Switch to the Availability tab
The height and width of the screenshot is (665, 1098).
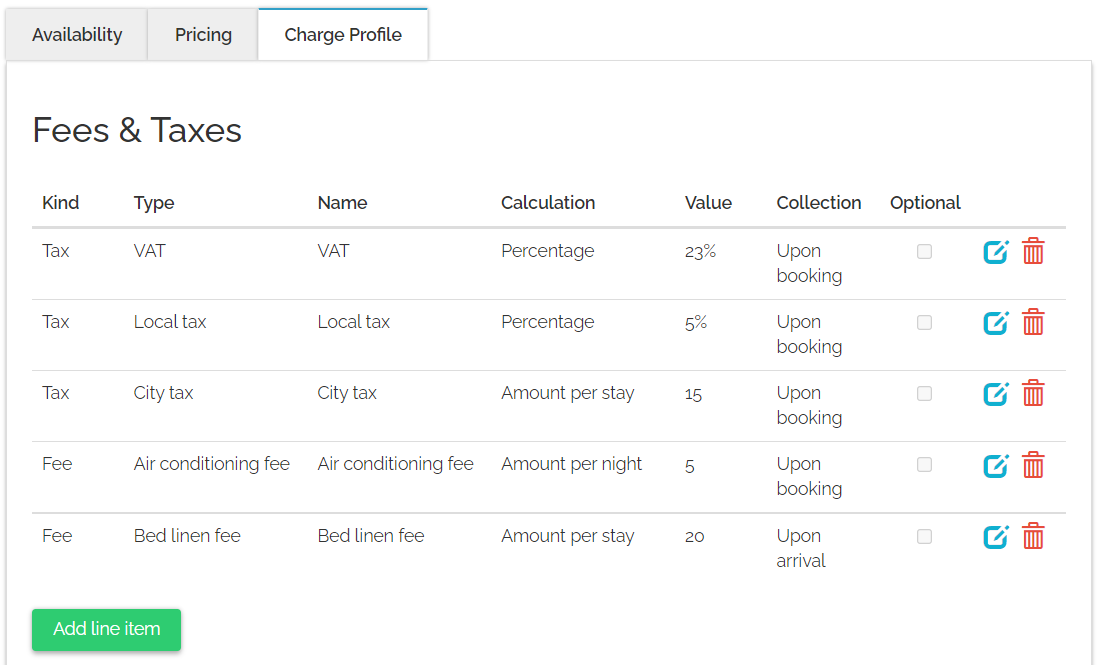pyautogui.click(x=77, y=35)
